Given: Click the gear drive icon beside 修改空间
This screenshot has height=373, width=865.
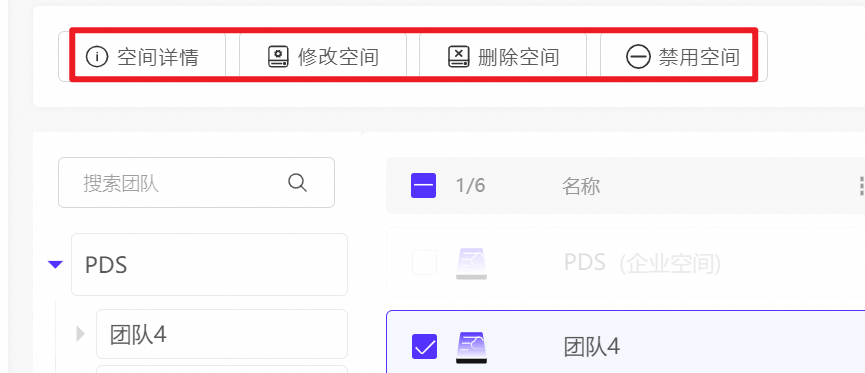Looking at the screenshot, I should 279,56.
